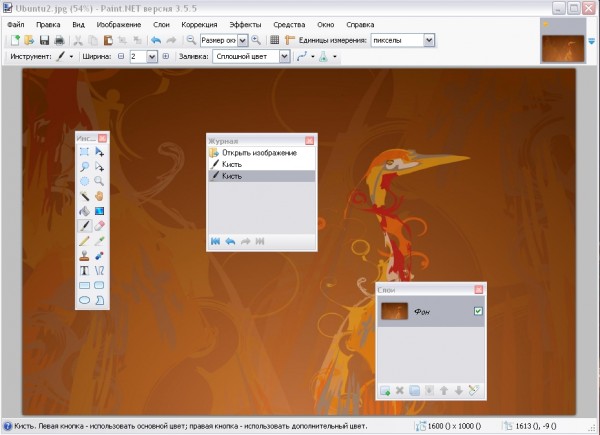Open the Правка menu

(48, 24)
